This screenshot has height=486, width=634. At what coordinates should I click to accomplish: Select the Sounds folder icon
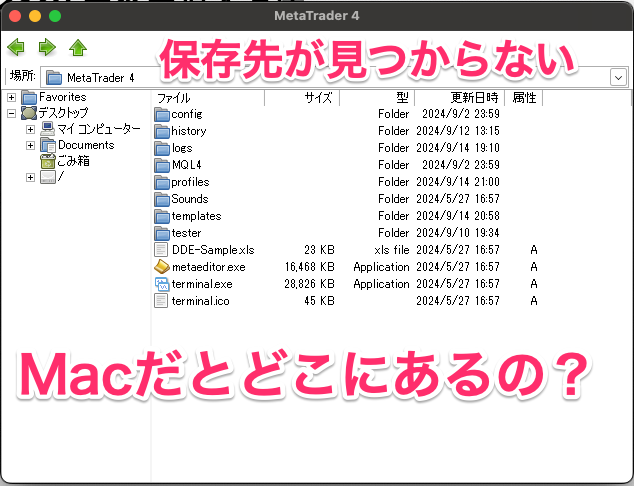(x=162, y=199)
